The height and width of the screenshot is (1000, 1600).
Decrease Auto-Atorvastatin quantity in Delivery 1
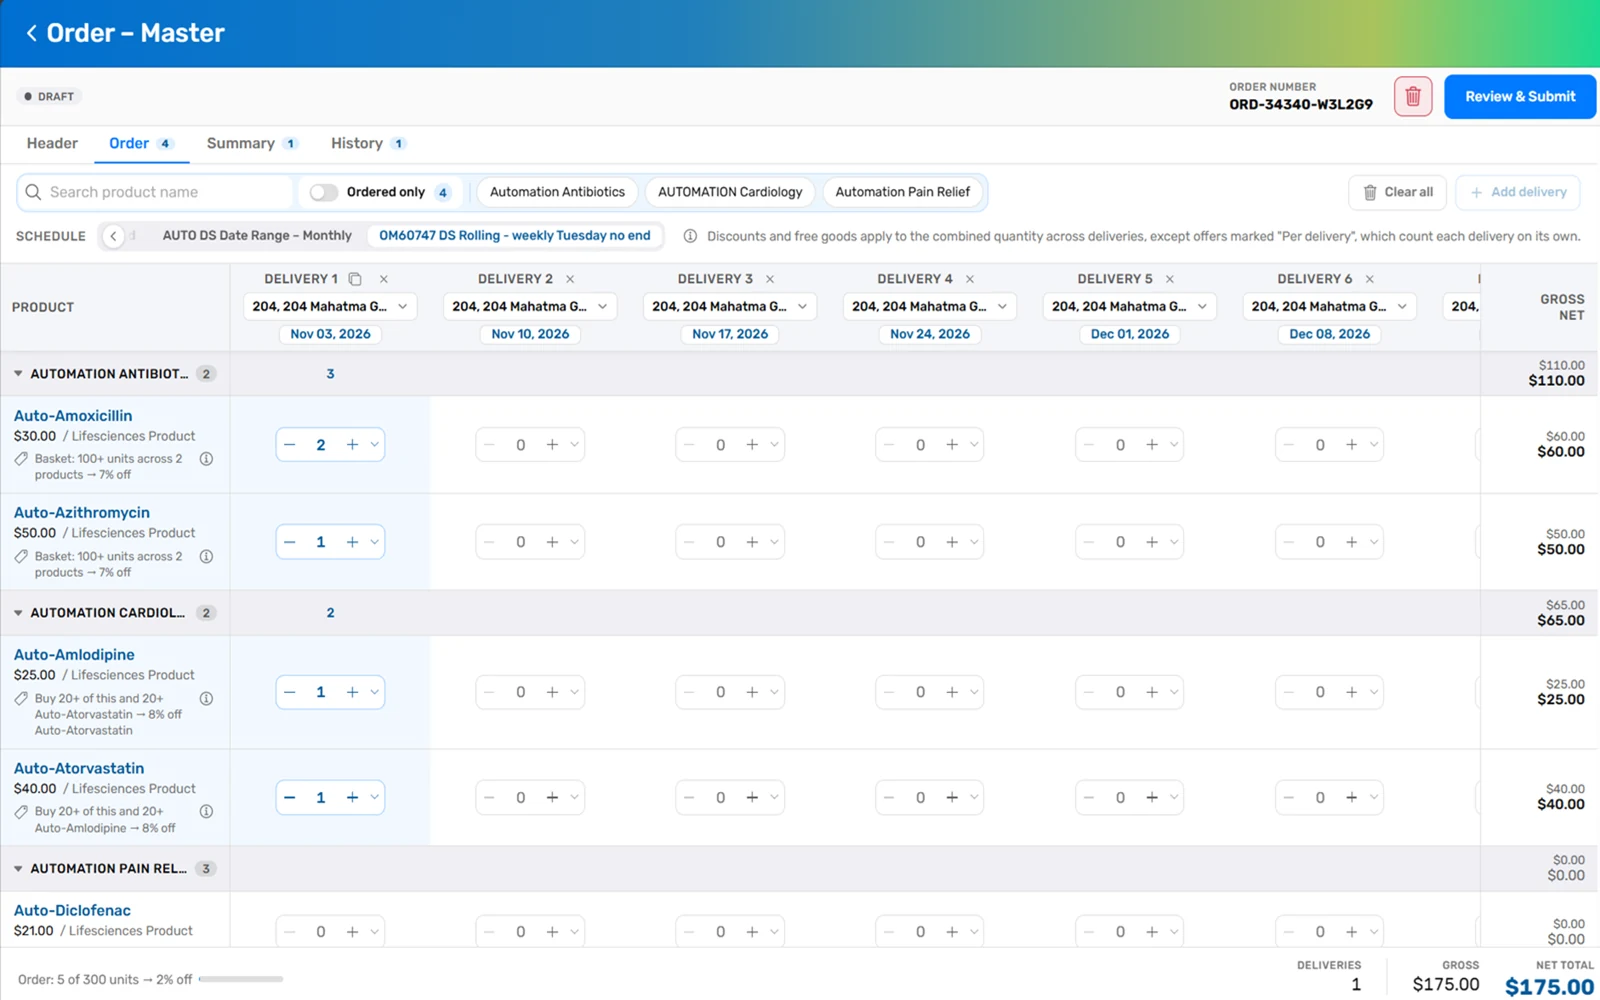(290, 798)
